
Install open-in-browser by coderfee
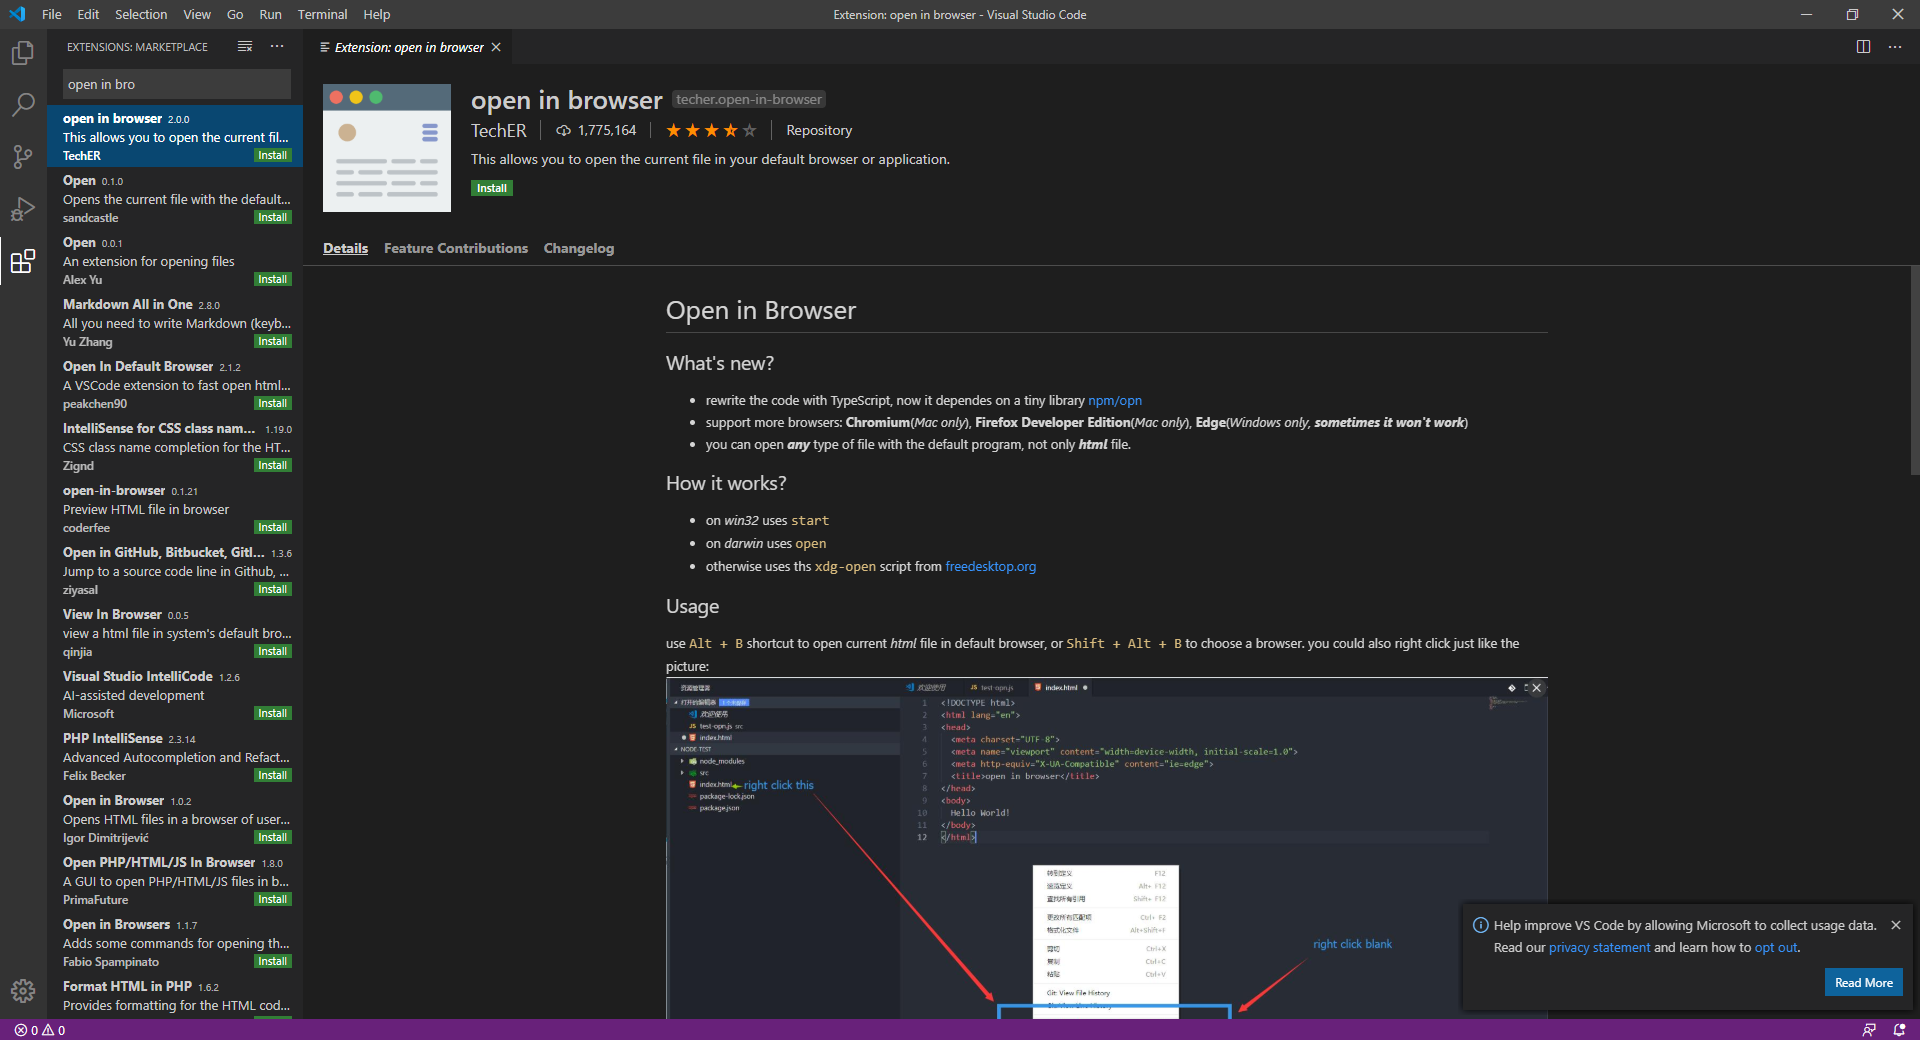click(x=272, y=527)
